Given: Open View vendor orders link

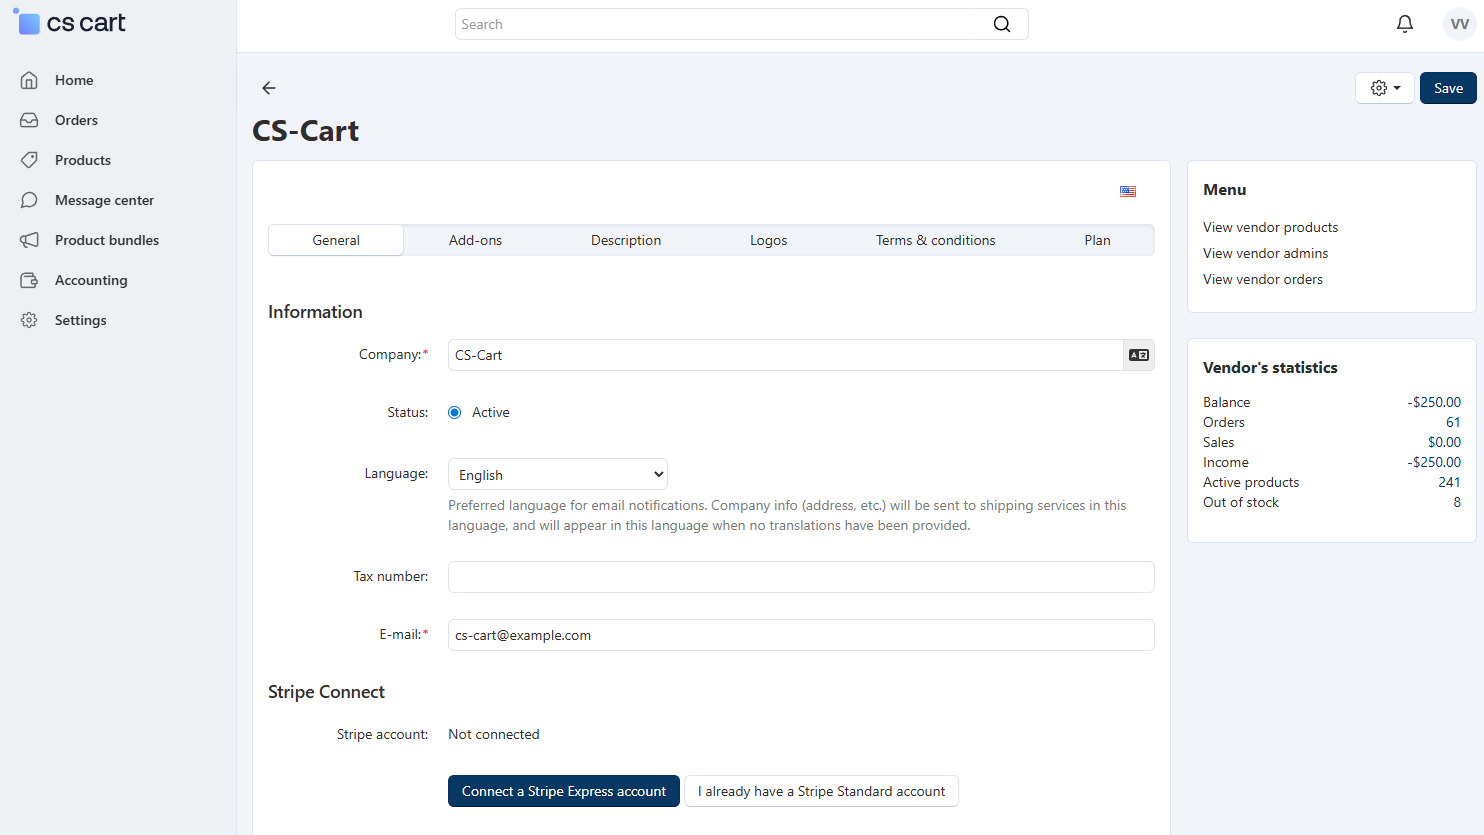Looking at the screenshot, I should (1262, 279).
